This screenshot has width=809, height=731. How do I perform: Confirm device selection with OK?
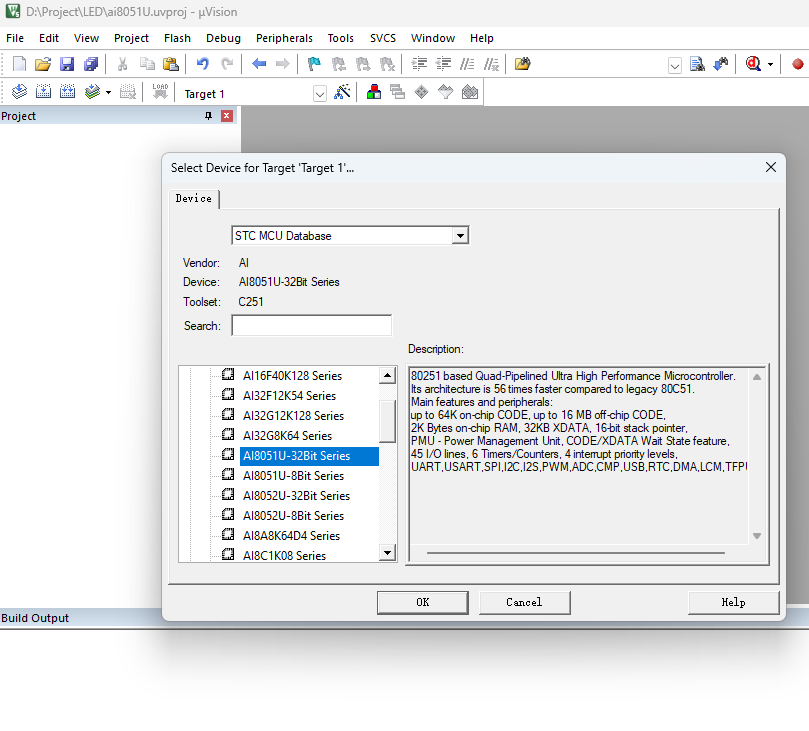click(x=423, y=603)
